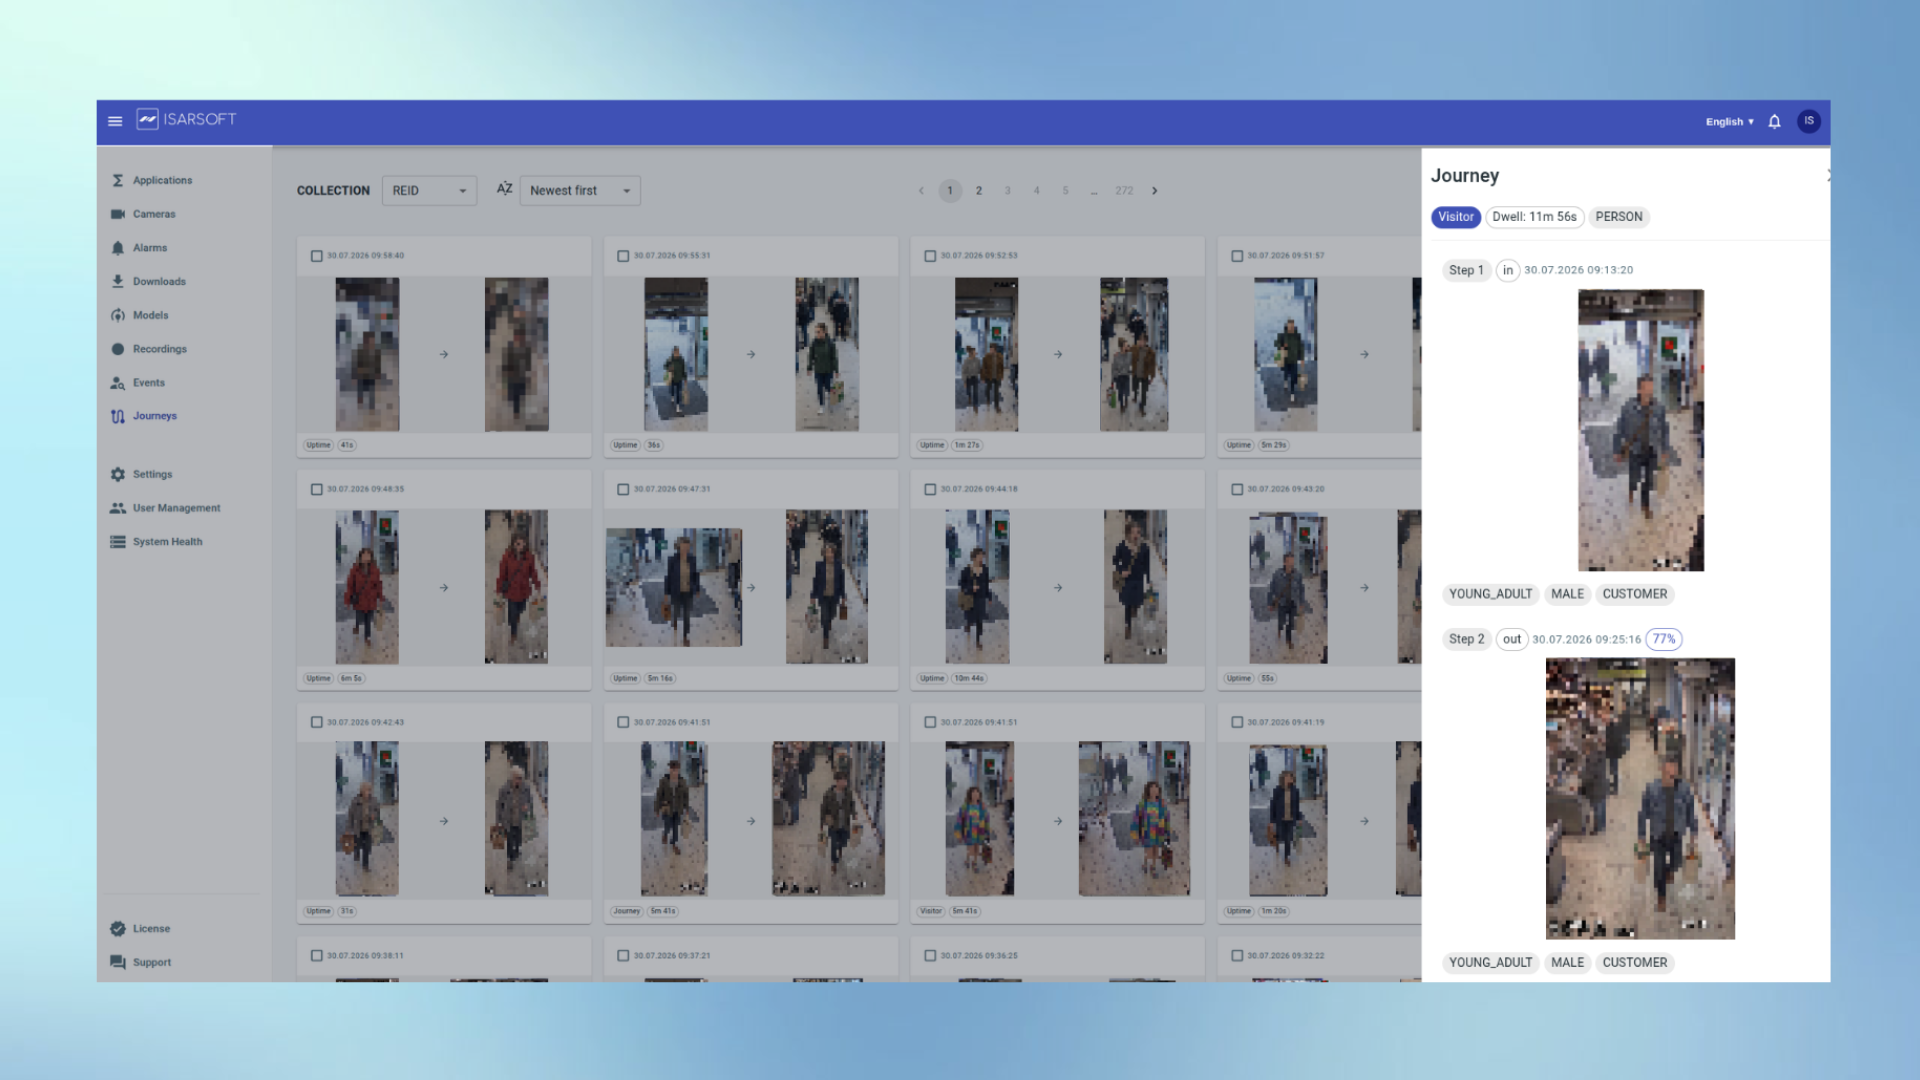Open first thumbnail in 09:55:31 card
This screenshot has height=1080, width=1920.
676,354
